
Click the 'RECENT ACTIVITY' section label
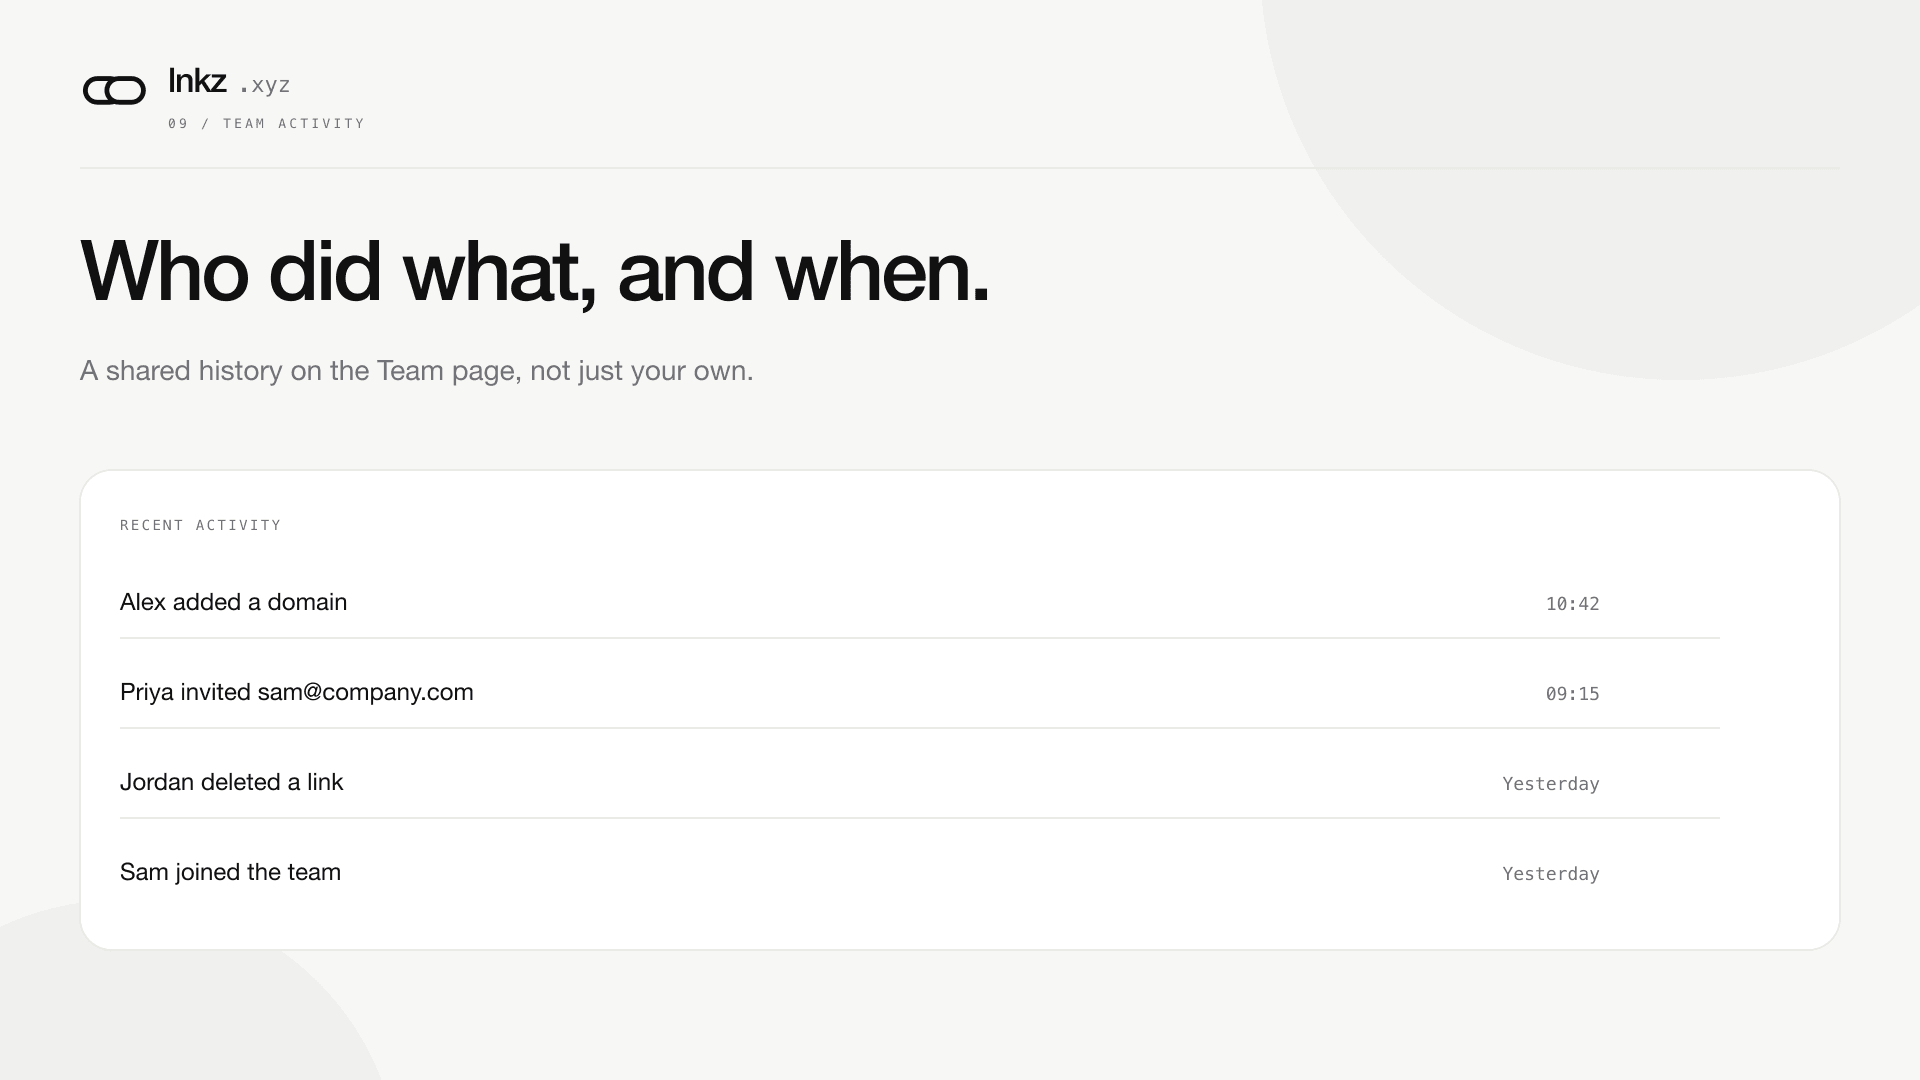pyautogui.click(x=200, y=525)
